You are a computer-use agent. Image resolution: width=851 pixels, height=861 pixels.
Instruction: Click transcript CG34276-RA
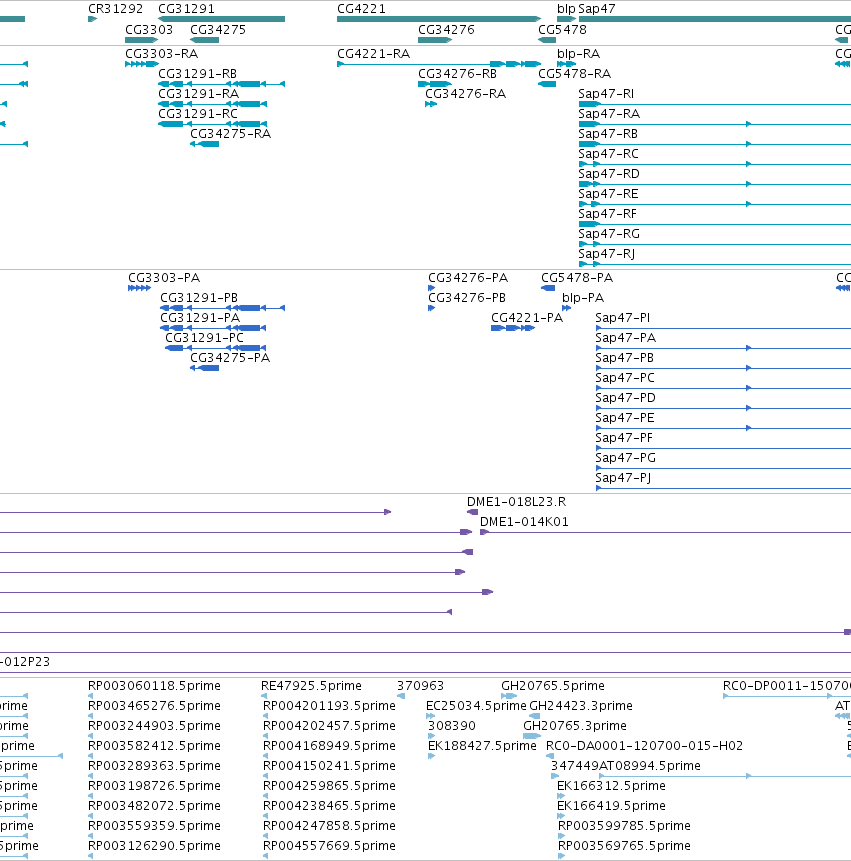coord(466,94)
